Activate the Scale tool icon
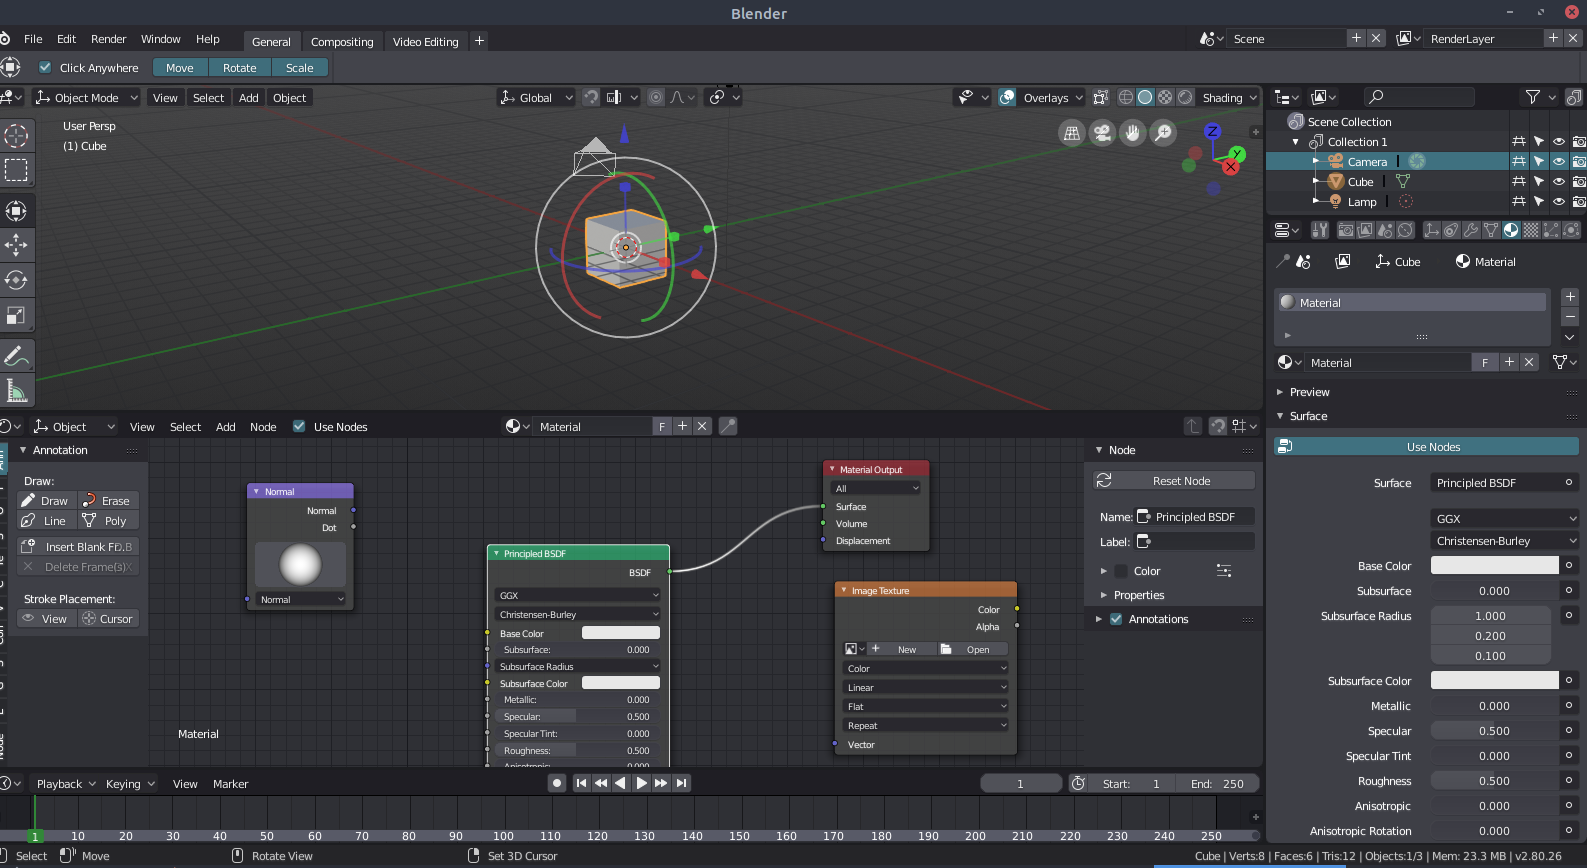 click(16, 315)
